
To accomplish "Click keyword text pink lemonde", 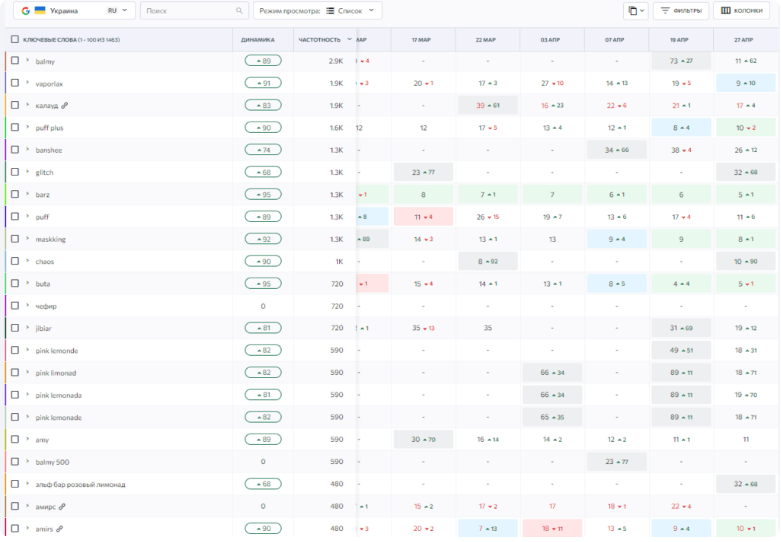I will coord(57,351).
